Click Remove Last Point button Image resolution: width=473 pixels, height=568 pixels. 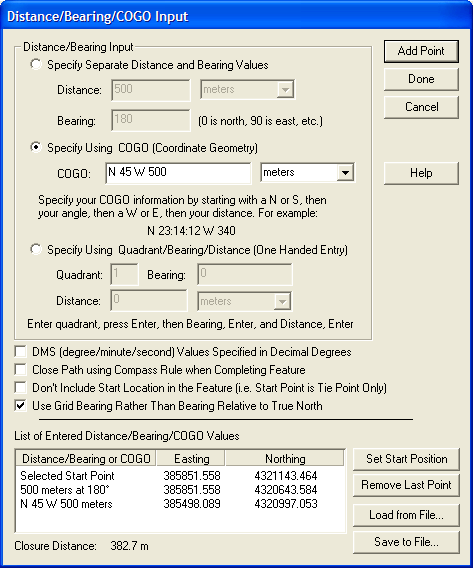pyautogui.click(x=406, y=485)
